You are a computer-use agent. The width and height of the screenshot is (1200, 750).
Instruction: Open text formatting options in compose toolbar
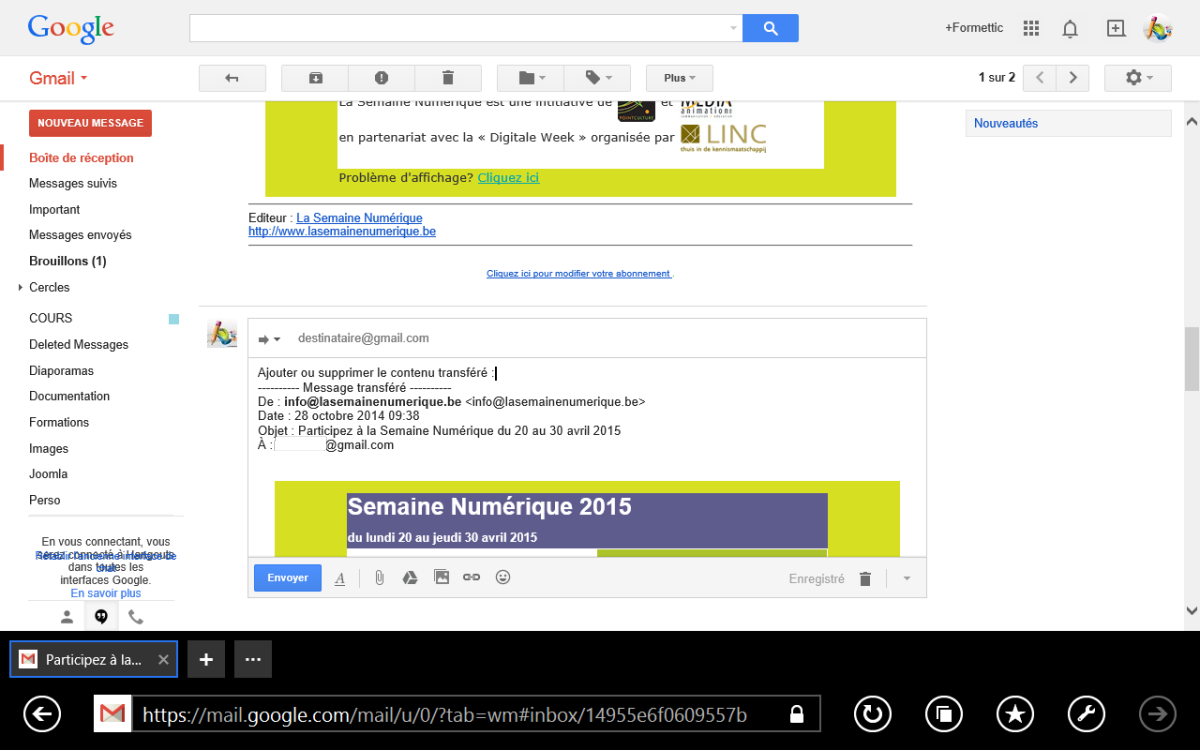(x=340, y=578)
